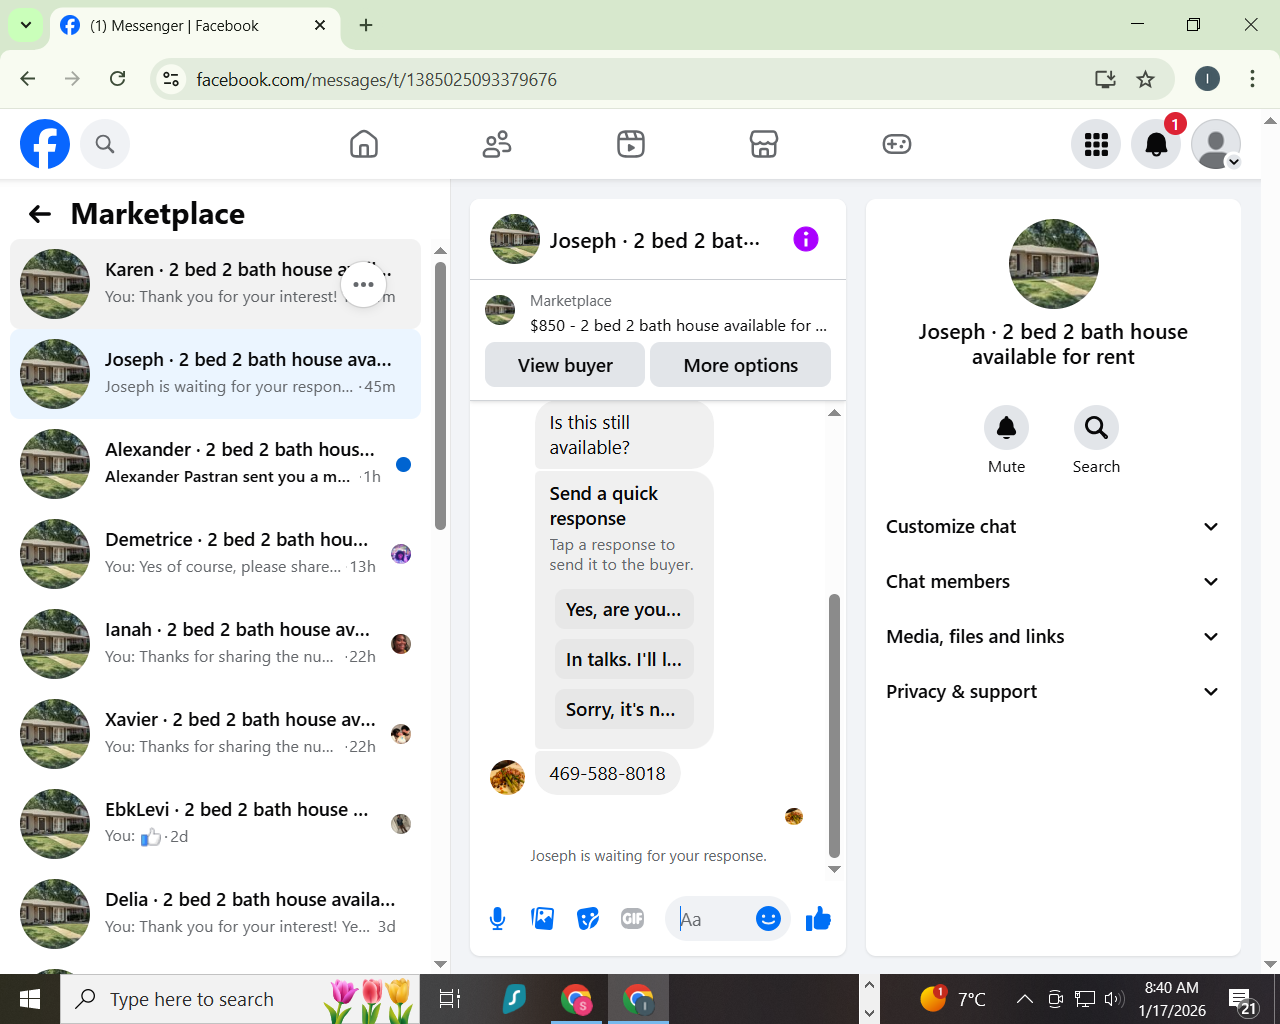1280x1024 pixels.
Task: Open a new browser tab
Action: pos(366,26)
